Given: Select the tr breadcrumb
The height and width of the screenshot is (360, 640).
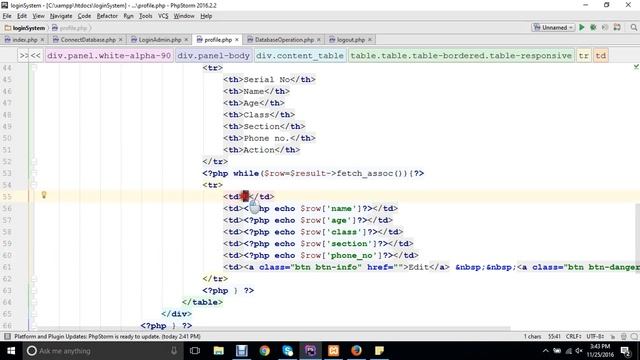Looking at the screenshot, I should 584,56.
